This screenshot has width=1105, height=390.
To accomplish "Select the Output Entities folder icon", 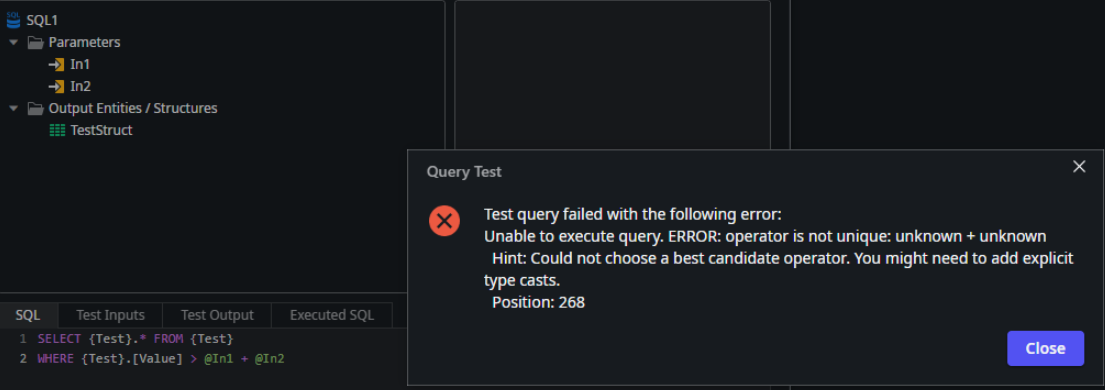I will pos(35,109).
